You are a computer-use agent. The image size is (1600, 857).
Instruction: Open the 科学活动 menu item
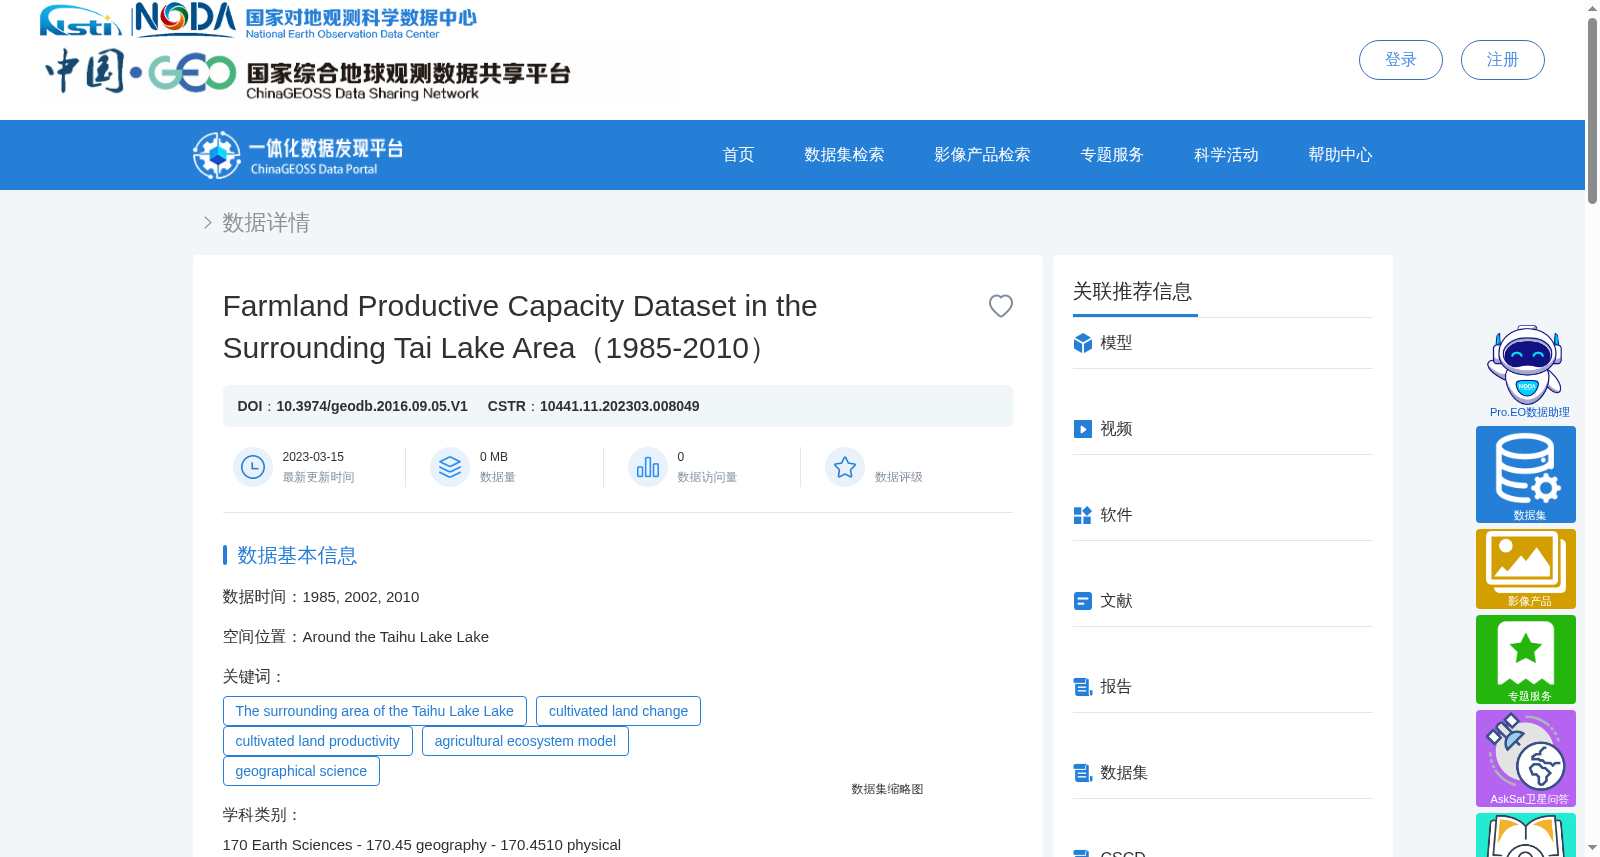click(1226, 155)
